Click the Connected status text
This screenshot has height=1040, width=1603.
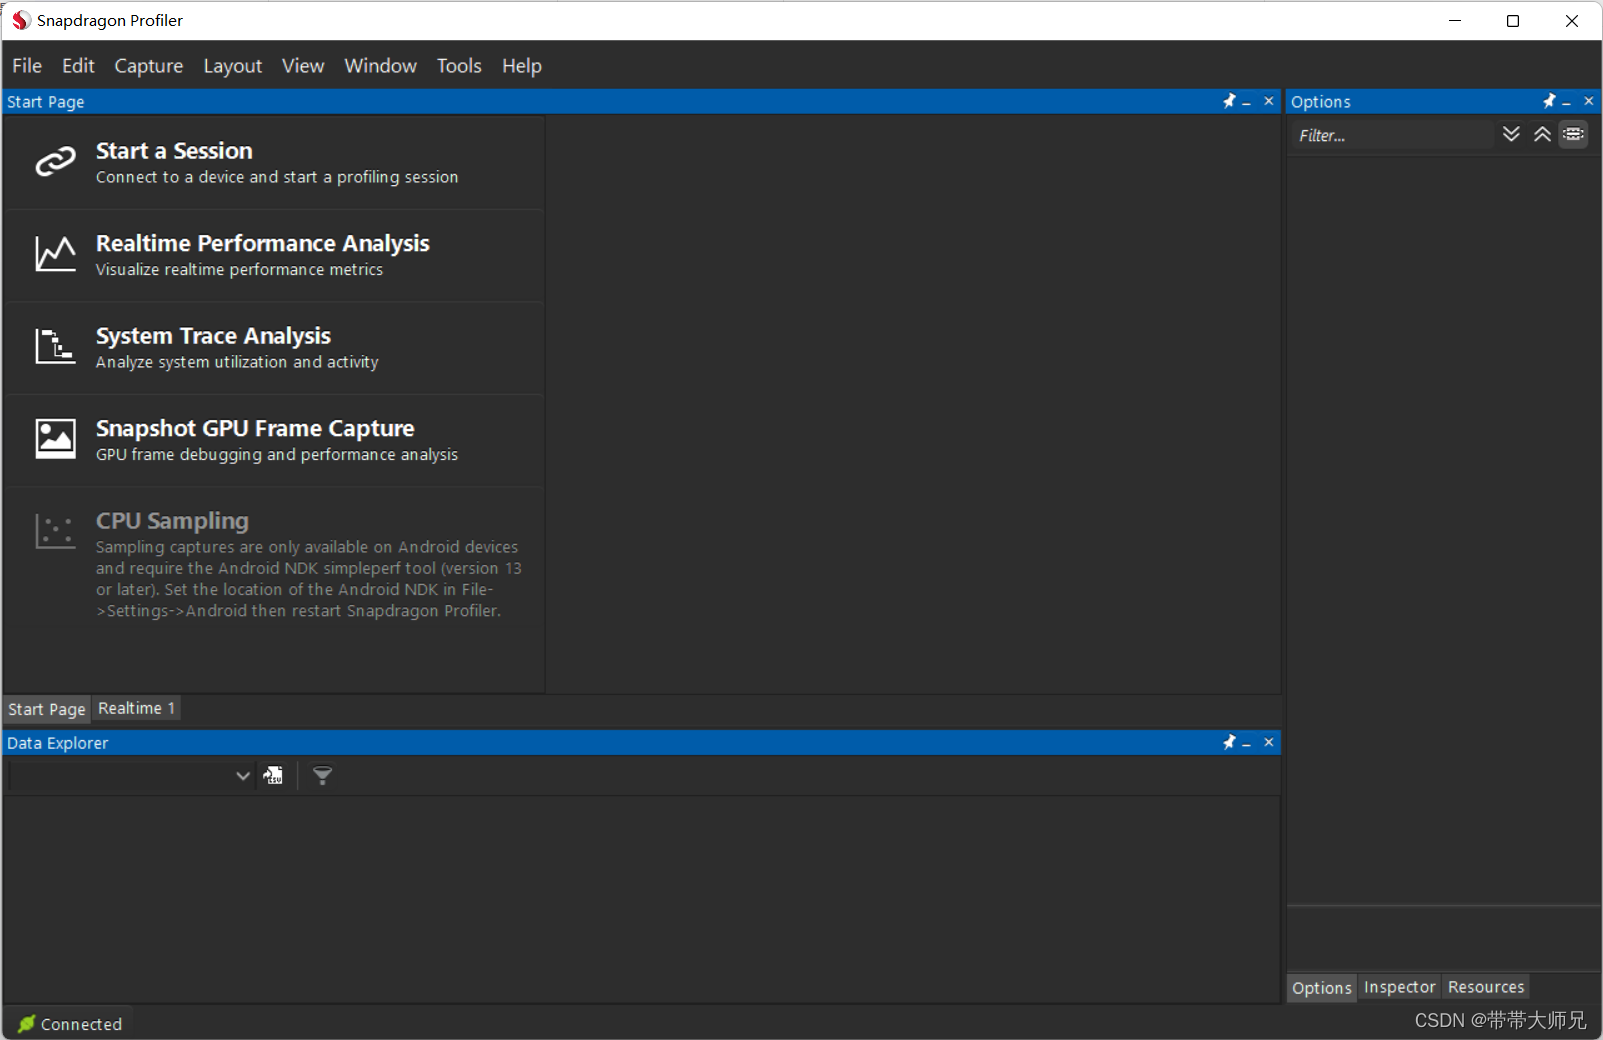81,1024
